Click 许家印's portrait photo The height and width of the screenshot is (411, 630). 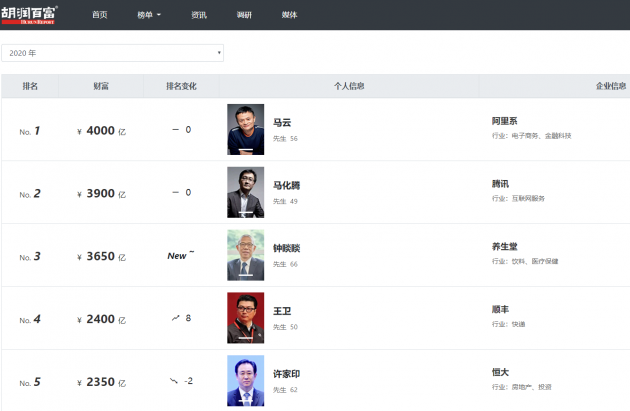(246, 380)
